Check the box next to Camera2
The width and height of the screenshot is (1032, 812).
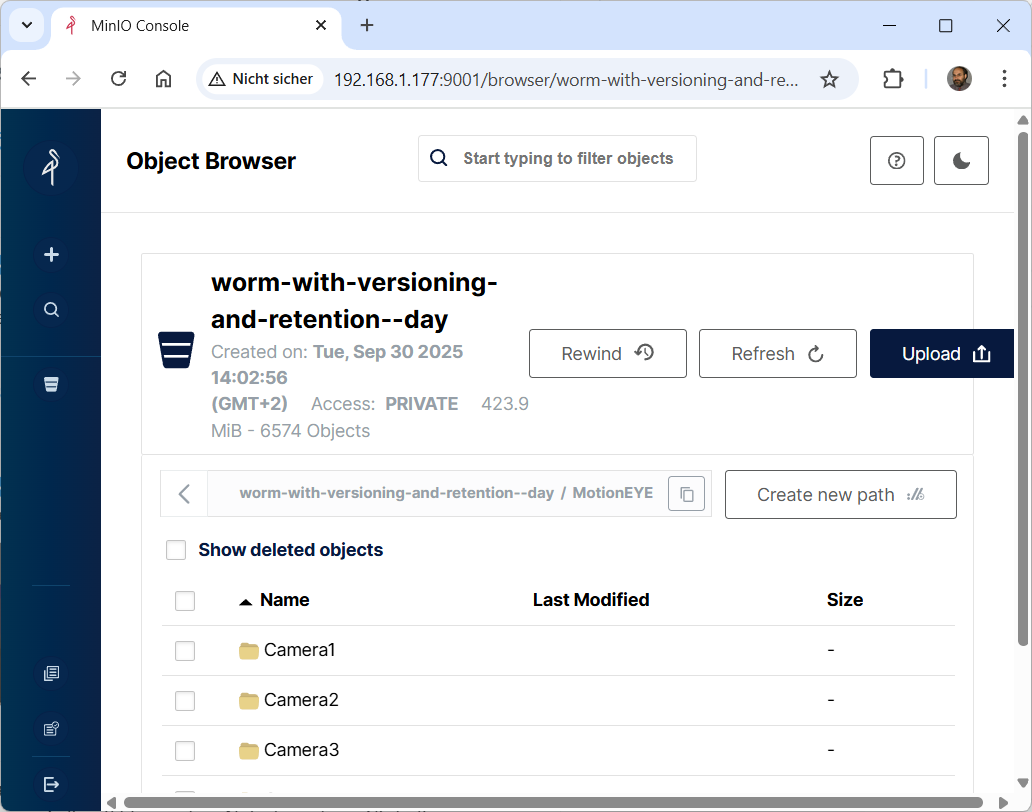(185, 701)
